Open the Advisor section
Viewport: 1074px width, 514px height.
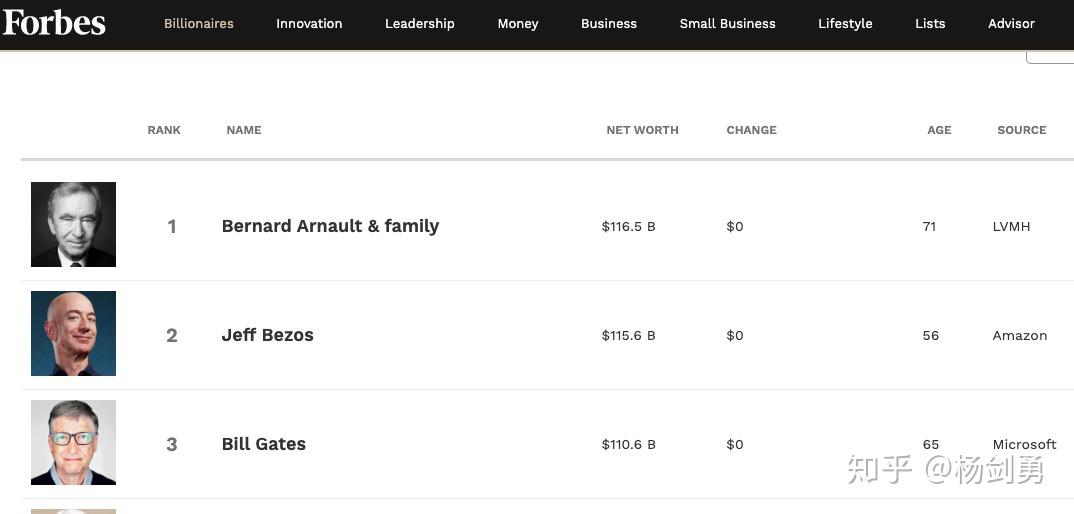pos(1011,23)
